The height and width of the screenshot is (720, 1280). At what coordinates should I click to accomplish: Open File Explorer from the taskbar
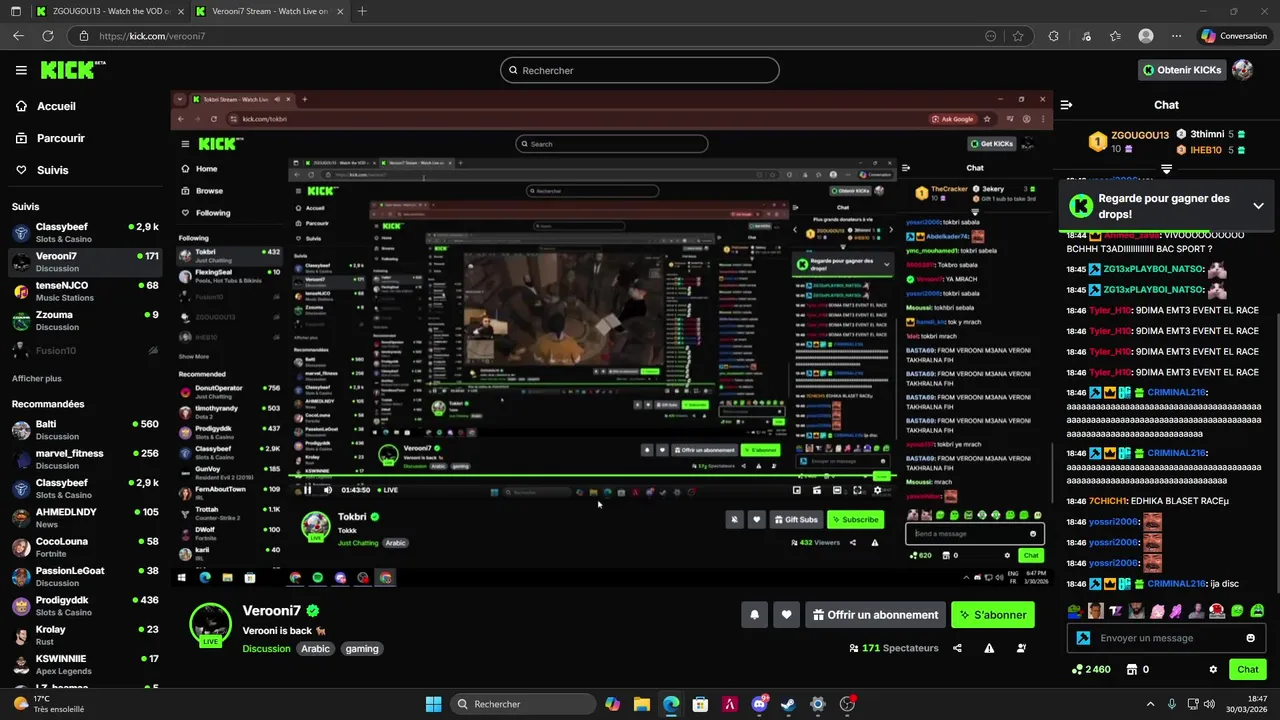tap(642, 704)
